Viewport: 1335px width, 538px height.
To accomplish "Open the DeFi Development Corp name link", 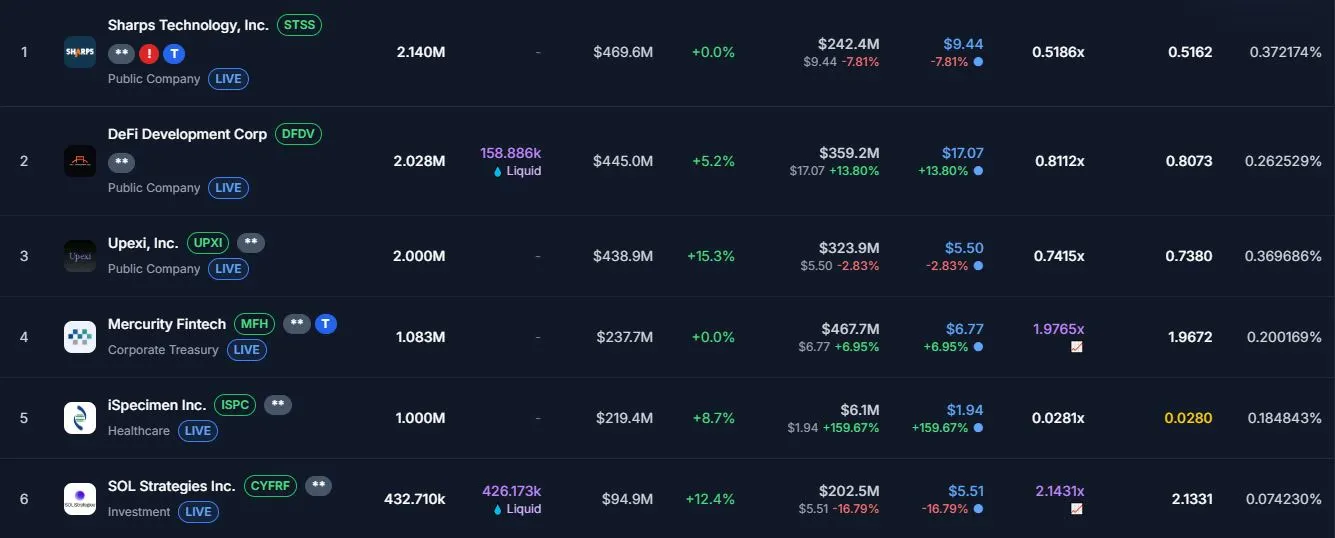I will coord(187,134).
